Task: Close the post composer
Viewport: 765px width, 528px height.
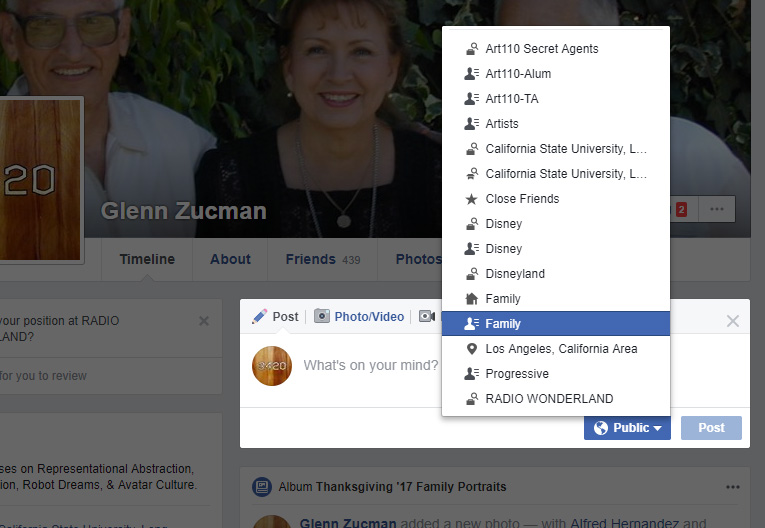Action: pos(732,321)
